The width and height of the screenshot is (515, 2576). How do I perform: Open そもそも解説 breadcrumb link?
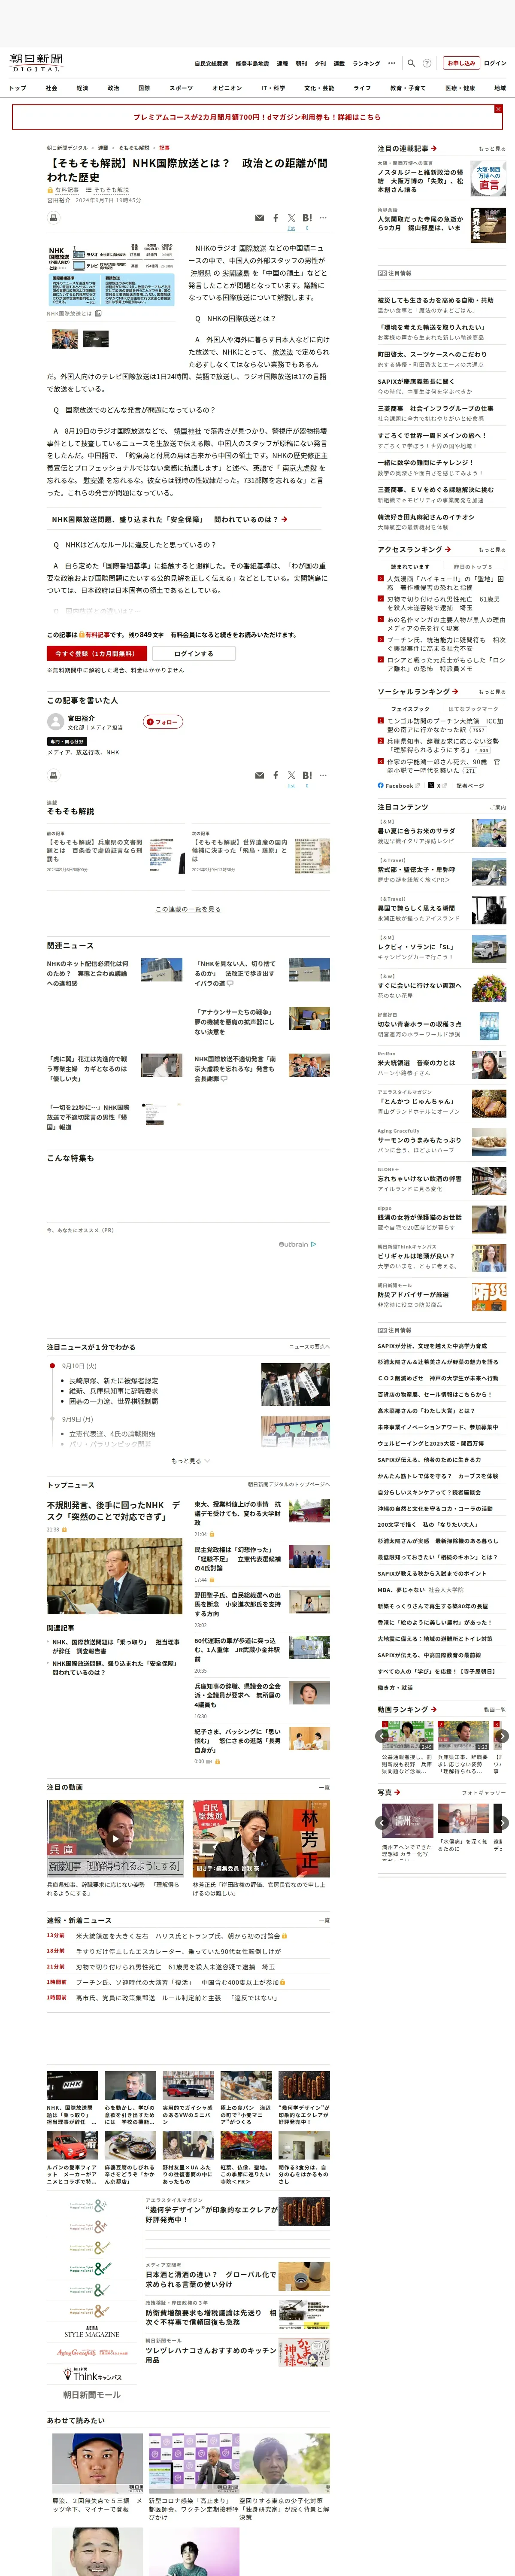134,148
